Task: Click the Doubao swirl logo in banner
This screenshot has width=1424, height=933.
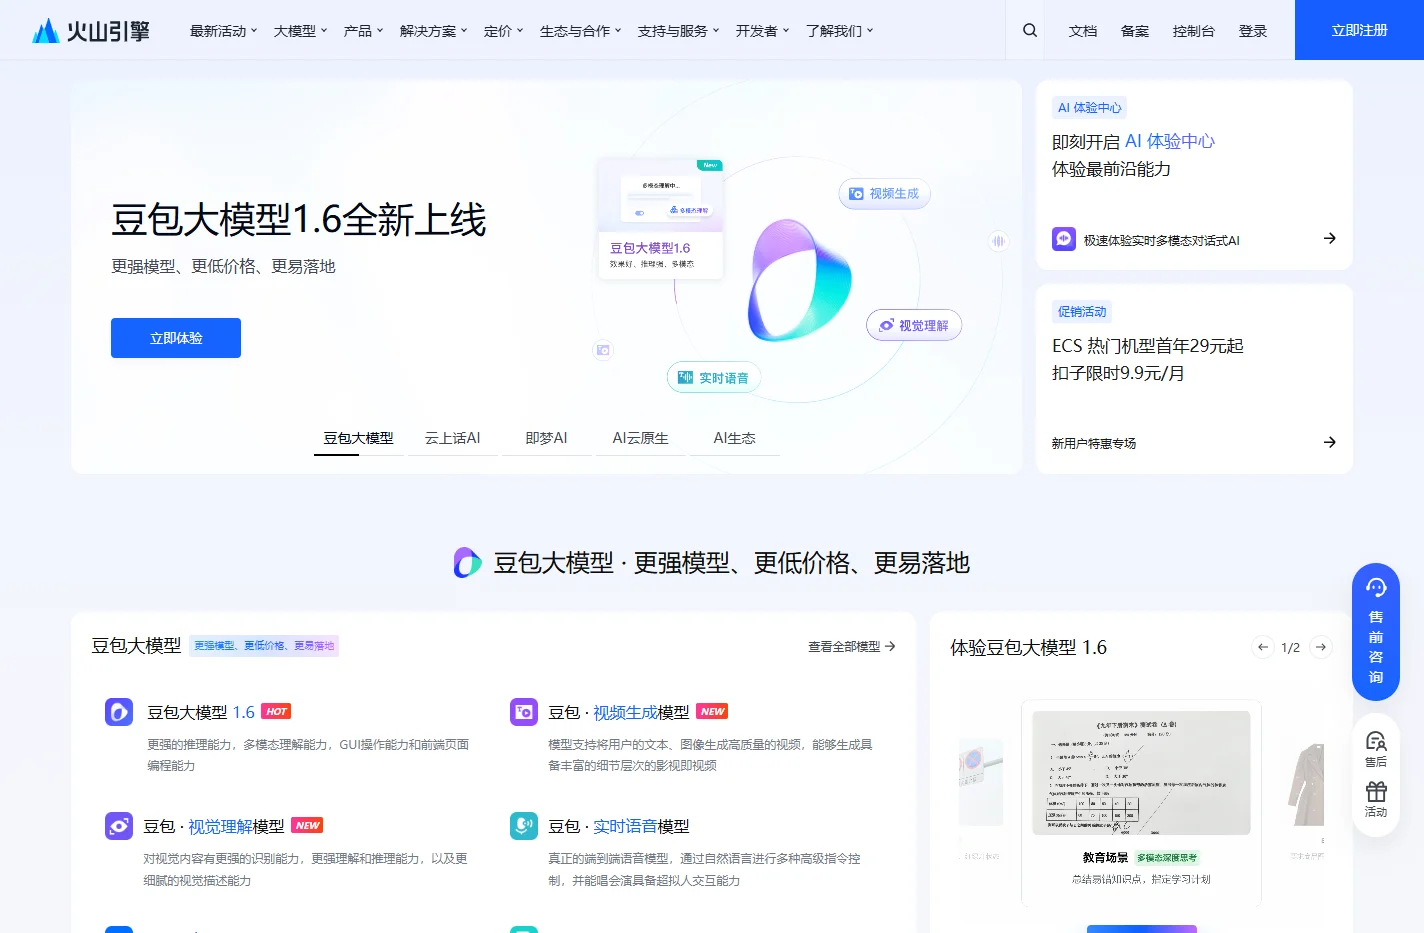Action: 799,281
